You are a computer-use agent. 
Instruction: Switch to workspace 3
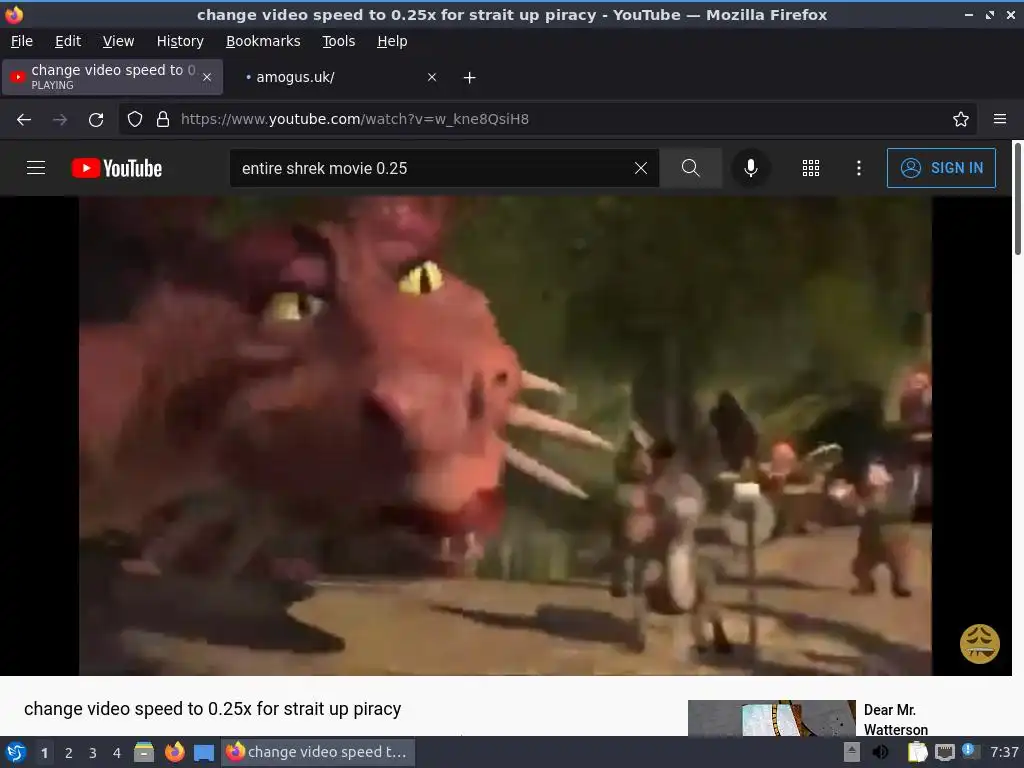[x=93, y=753]
